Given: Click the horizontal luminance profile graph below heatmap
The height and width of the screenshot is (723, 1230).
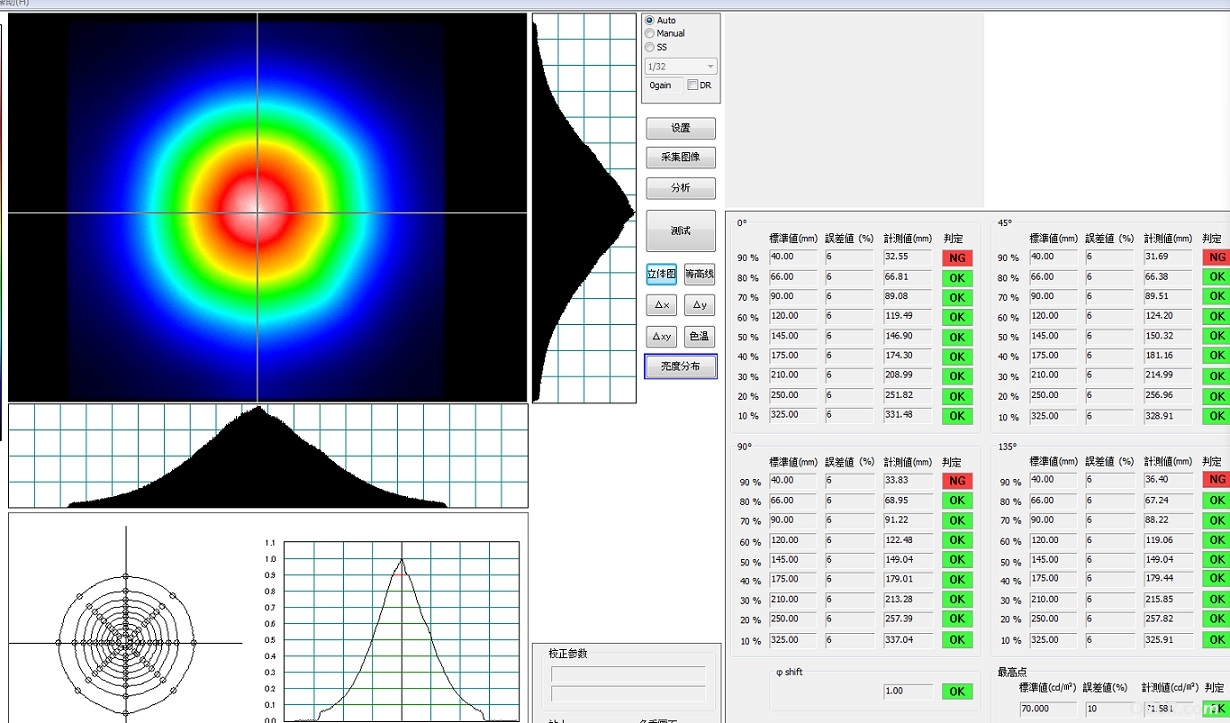Looking at the screenshot, I should coord(268,456).
